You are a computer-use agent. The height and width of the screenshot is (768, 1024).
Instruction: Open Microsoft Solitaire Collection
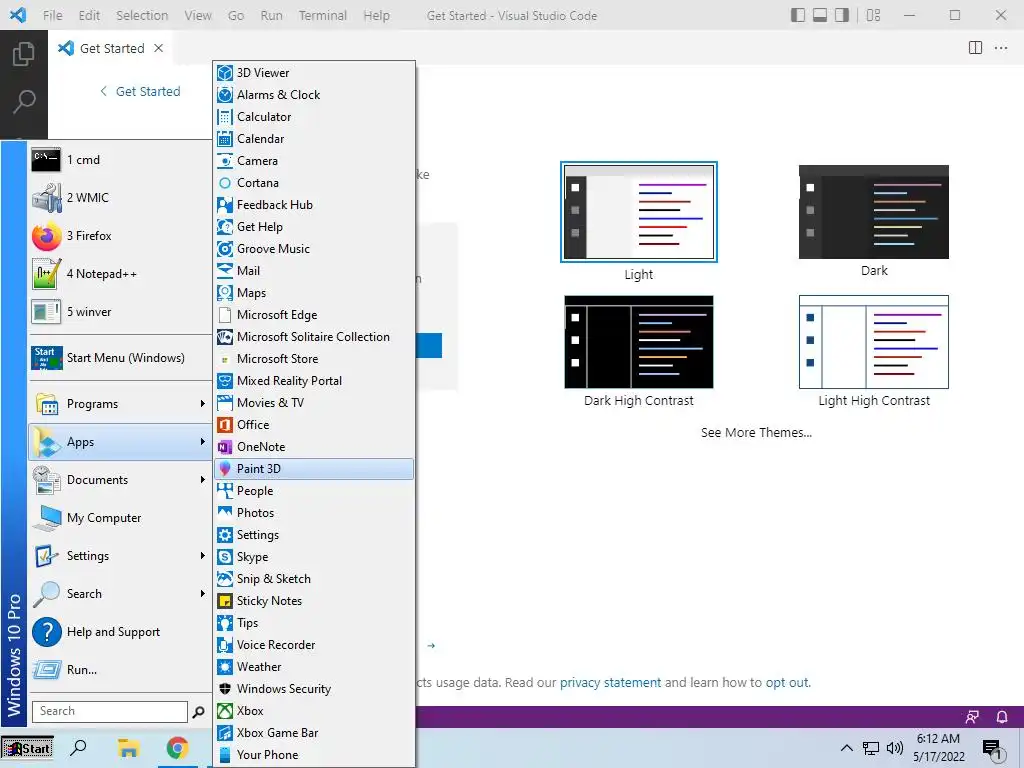314,336
